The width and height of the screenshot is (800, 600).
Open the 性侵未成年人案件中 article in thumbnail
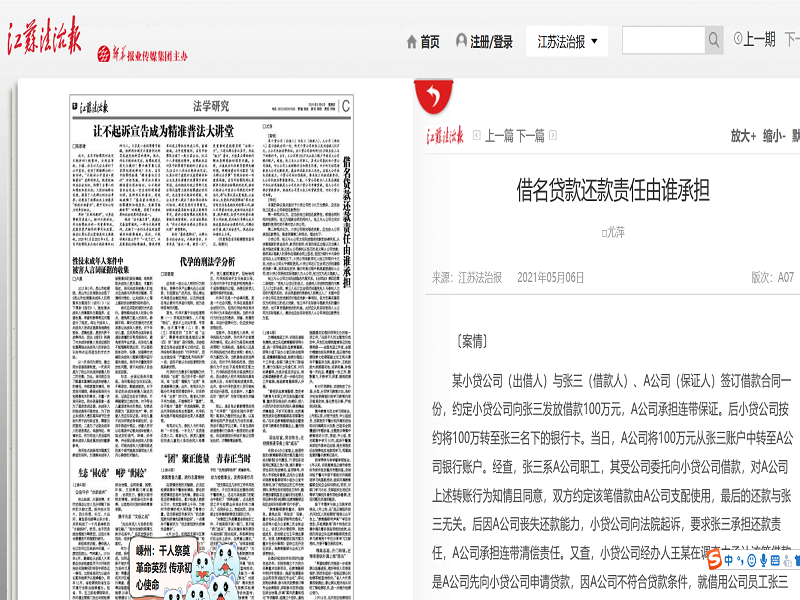point(101,265)
